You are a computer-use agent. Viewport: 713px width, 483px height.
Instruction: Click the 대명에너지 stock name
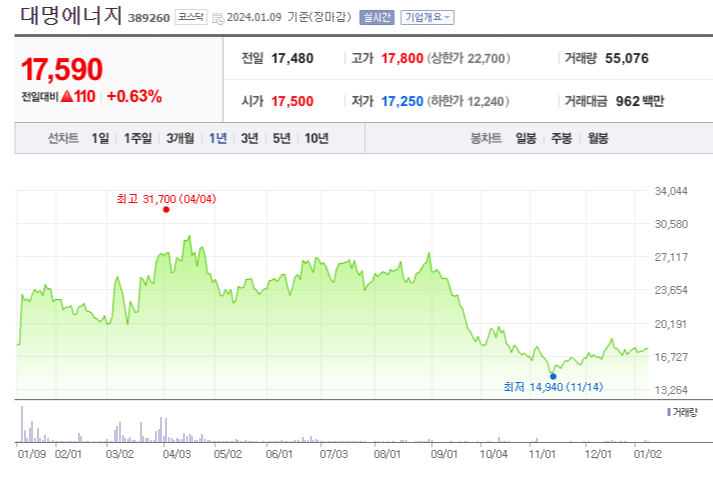coord(71,15)
